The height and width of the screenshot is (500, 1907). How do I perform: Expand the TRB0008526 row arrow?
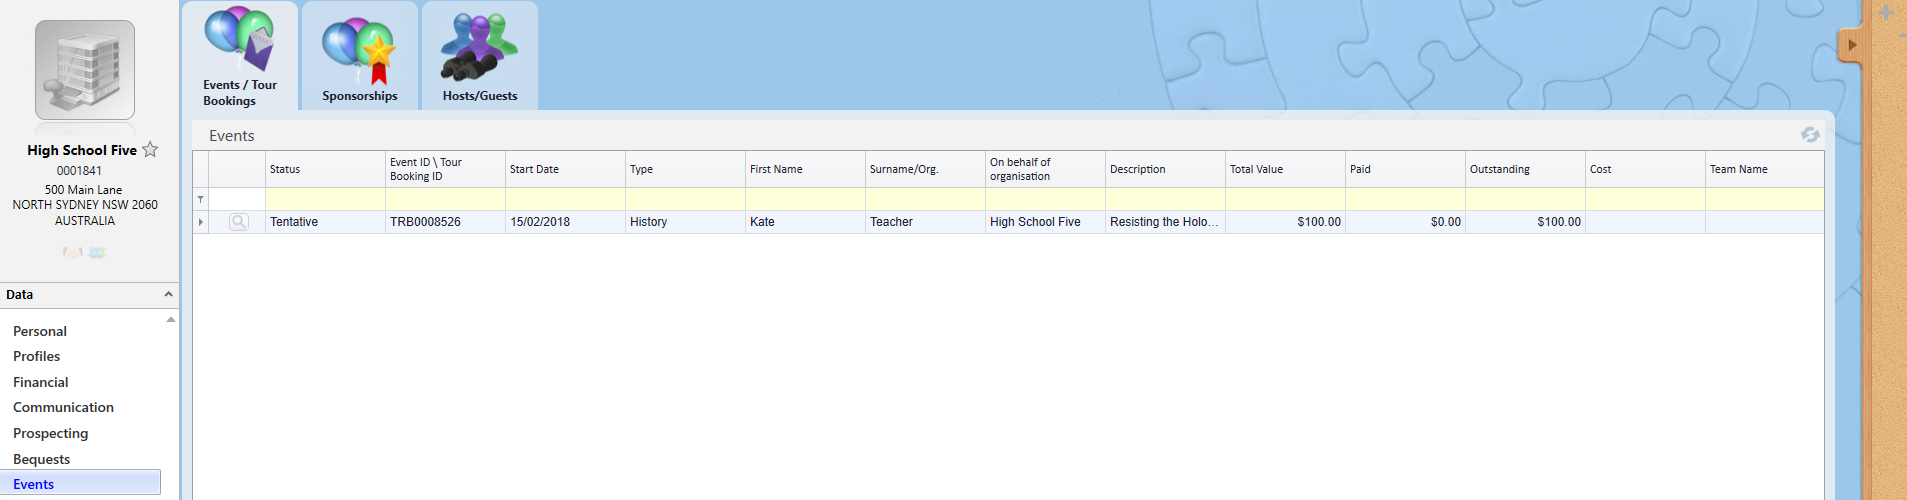coord(201,222)
